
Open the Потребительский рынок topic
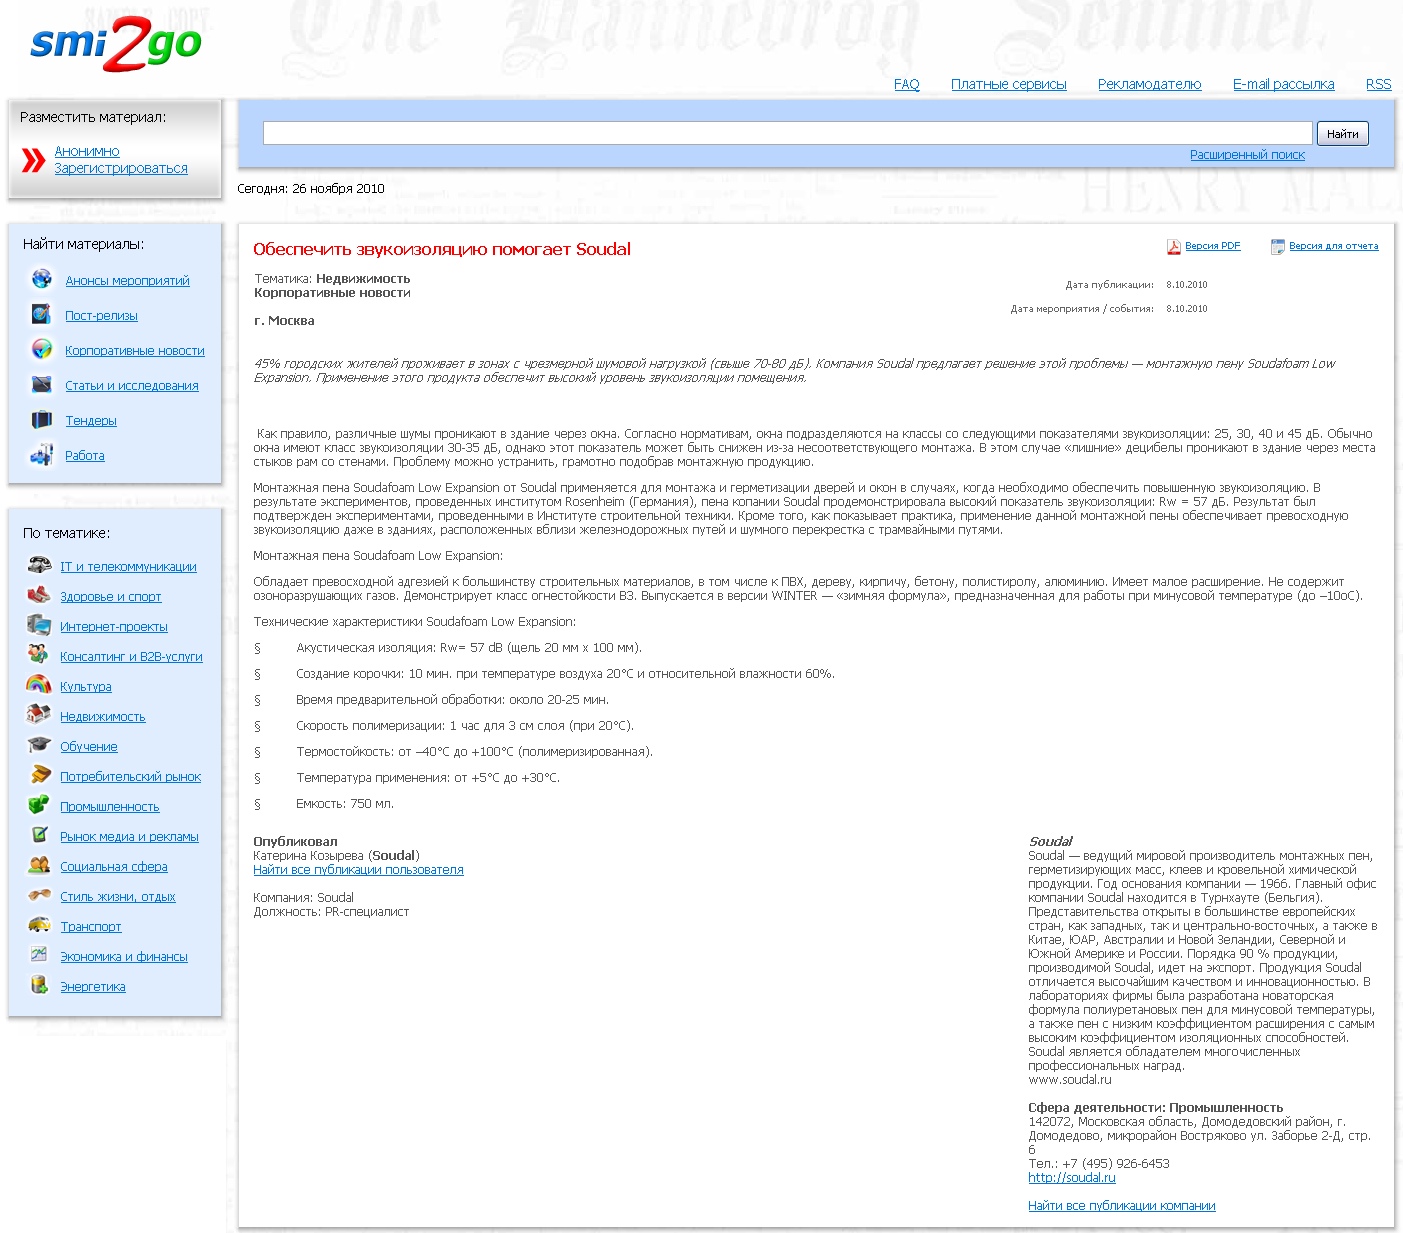pyautogui.click(x=130, y=777)
